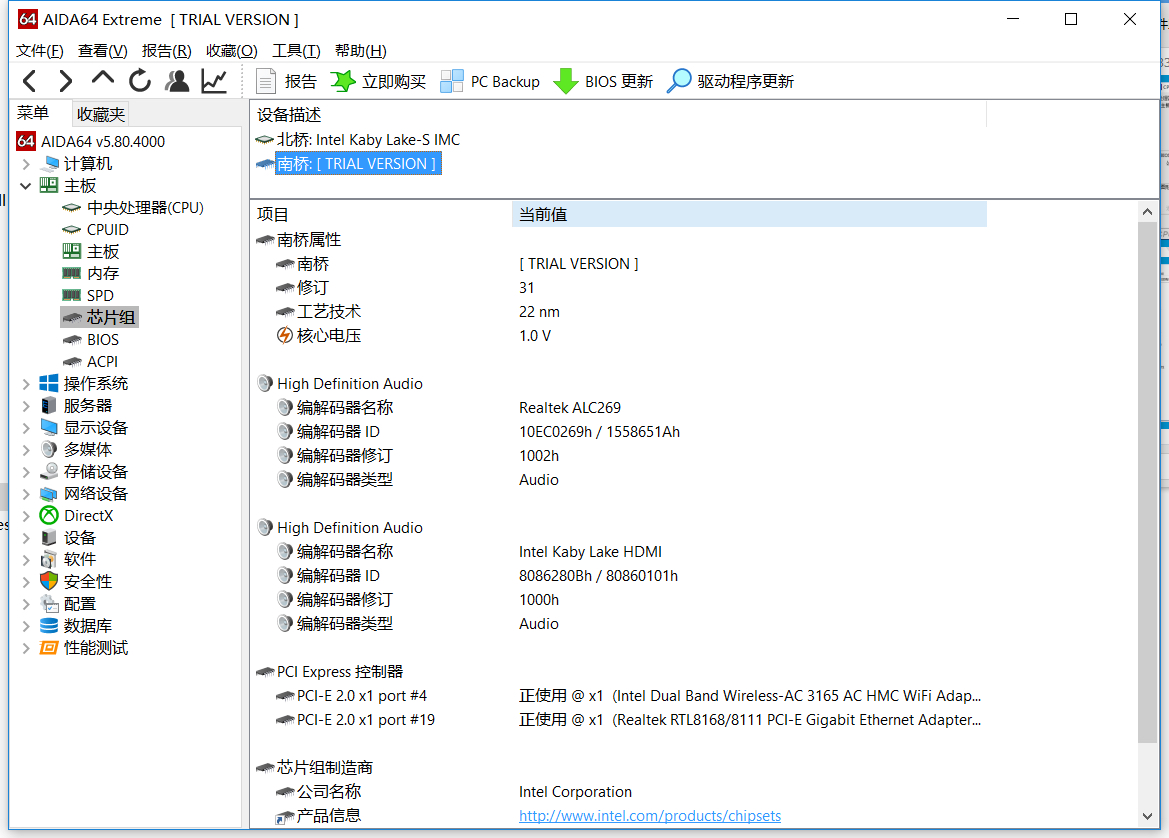Select the SPD tree item

click(88, 296)
